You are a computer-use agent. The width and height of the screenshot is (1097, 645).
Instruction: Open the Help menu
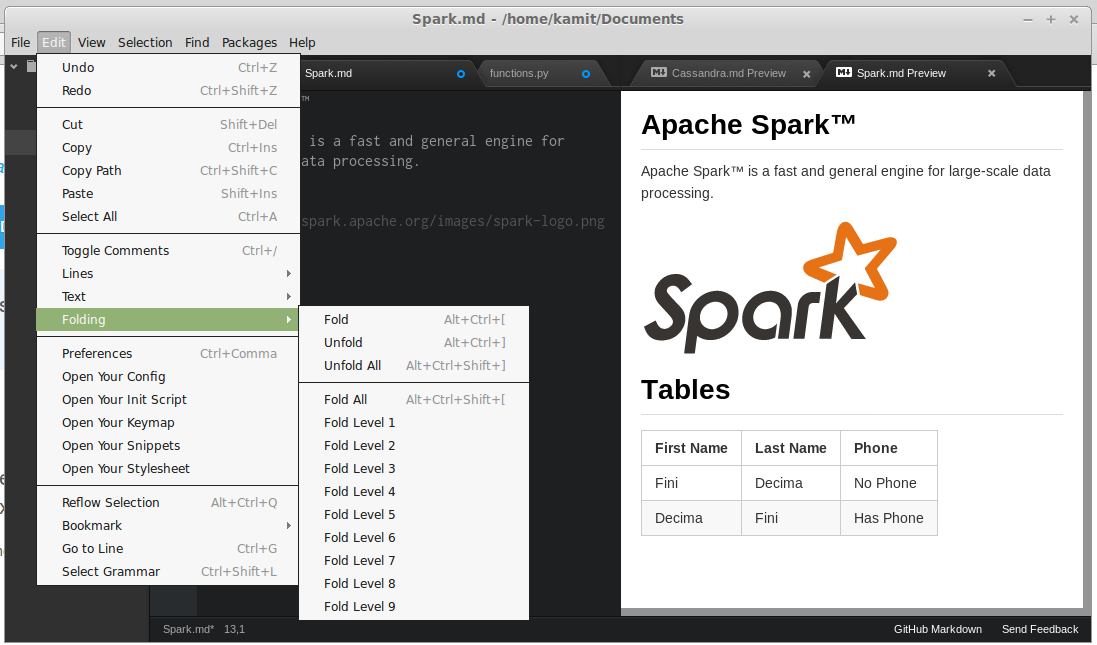(x=302, y=43)
